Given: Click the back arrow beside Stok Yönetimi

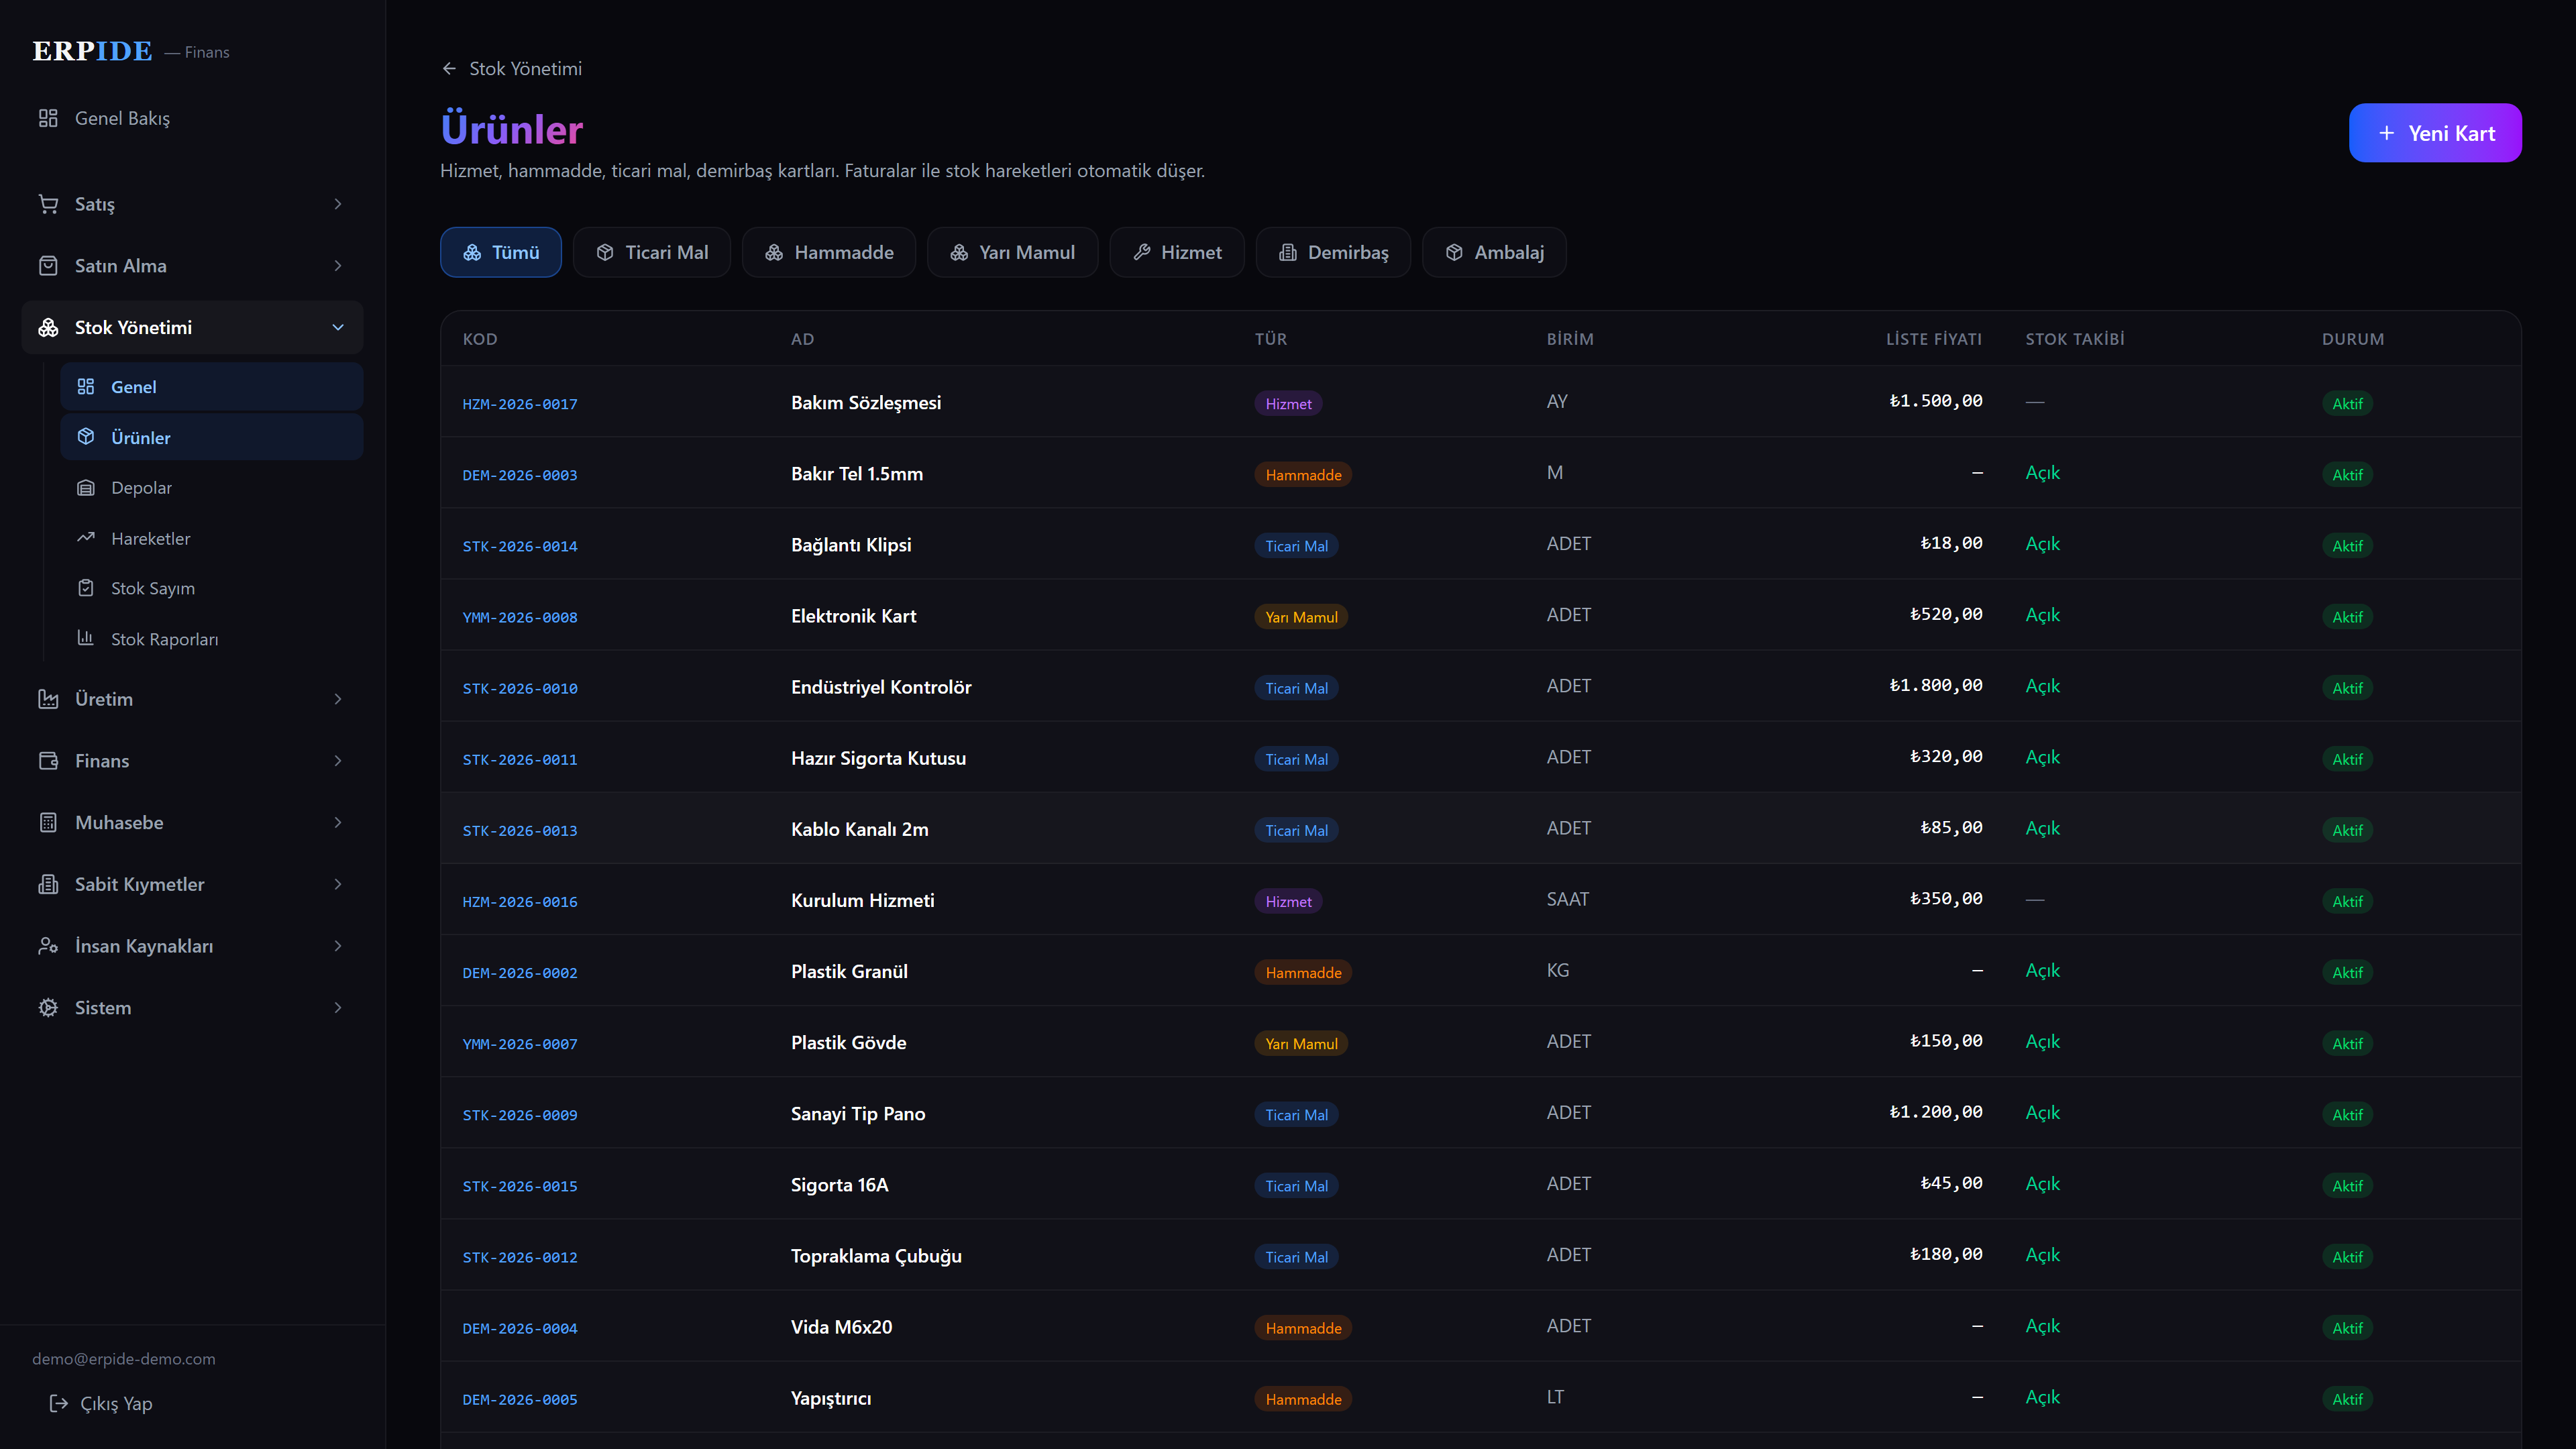Looking at the screenshot, I should (449, 69).
